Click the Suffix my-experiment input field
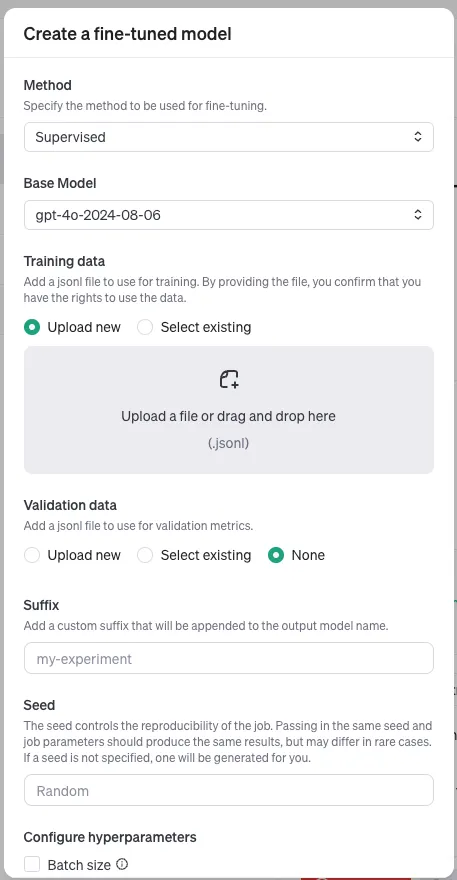457x880 pixels. click(228, 658)
